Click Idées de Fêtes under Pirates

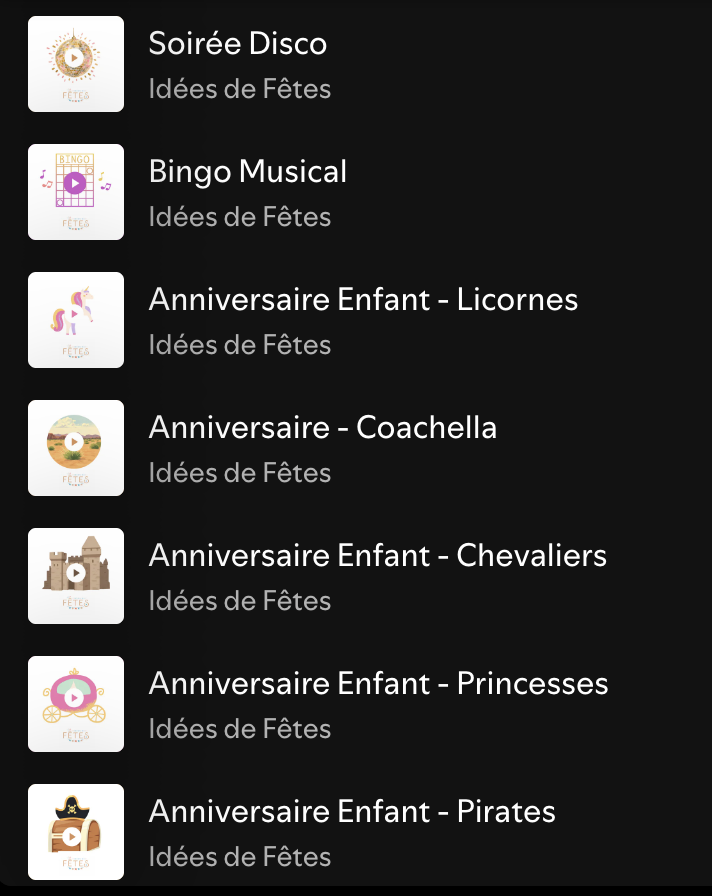coord(240,857)
